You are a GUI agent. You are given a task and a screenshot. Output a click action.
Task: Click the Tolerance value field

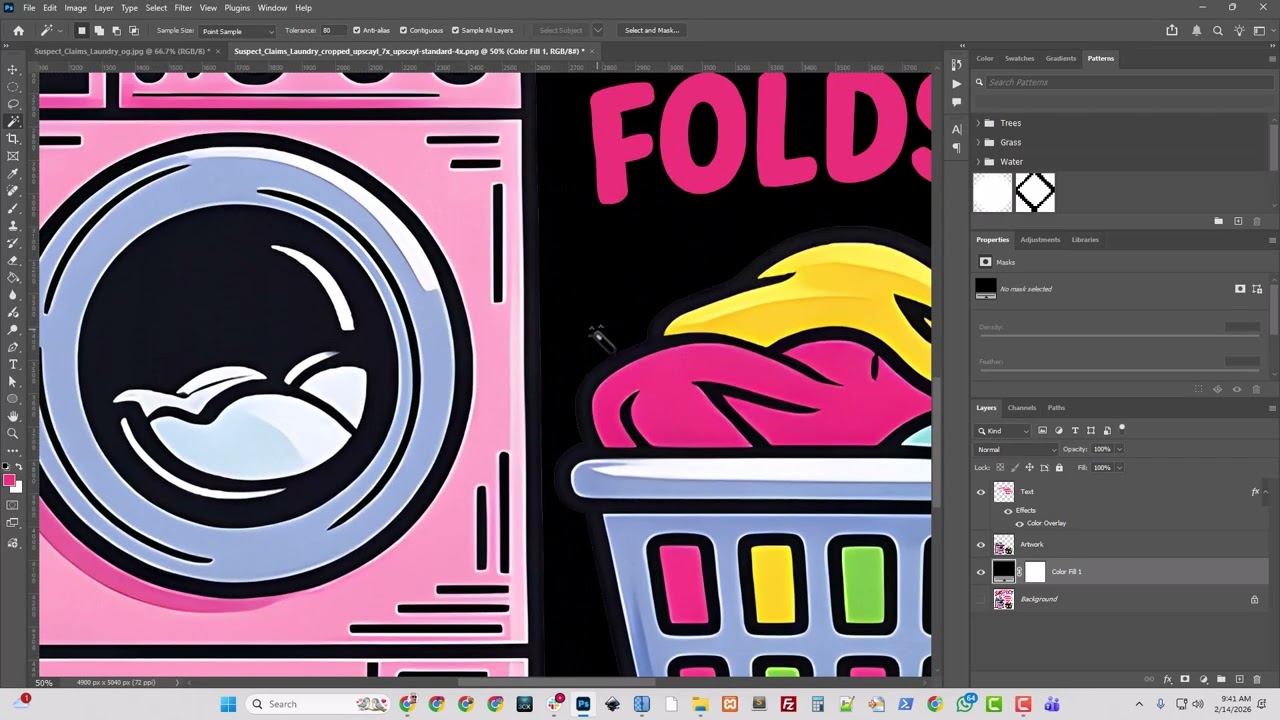coord(332,31)
